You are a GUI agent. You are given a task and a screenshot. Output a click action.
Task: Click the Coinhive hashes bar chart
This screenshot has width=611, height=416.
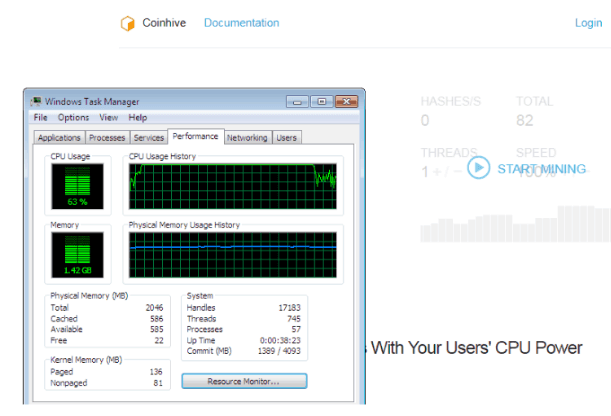516,224
